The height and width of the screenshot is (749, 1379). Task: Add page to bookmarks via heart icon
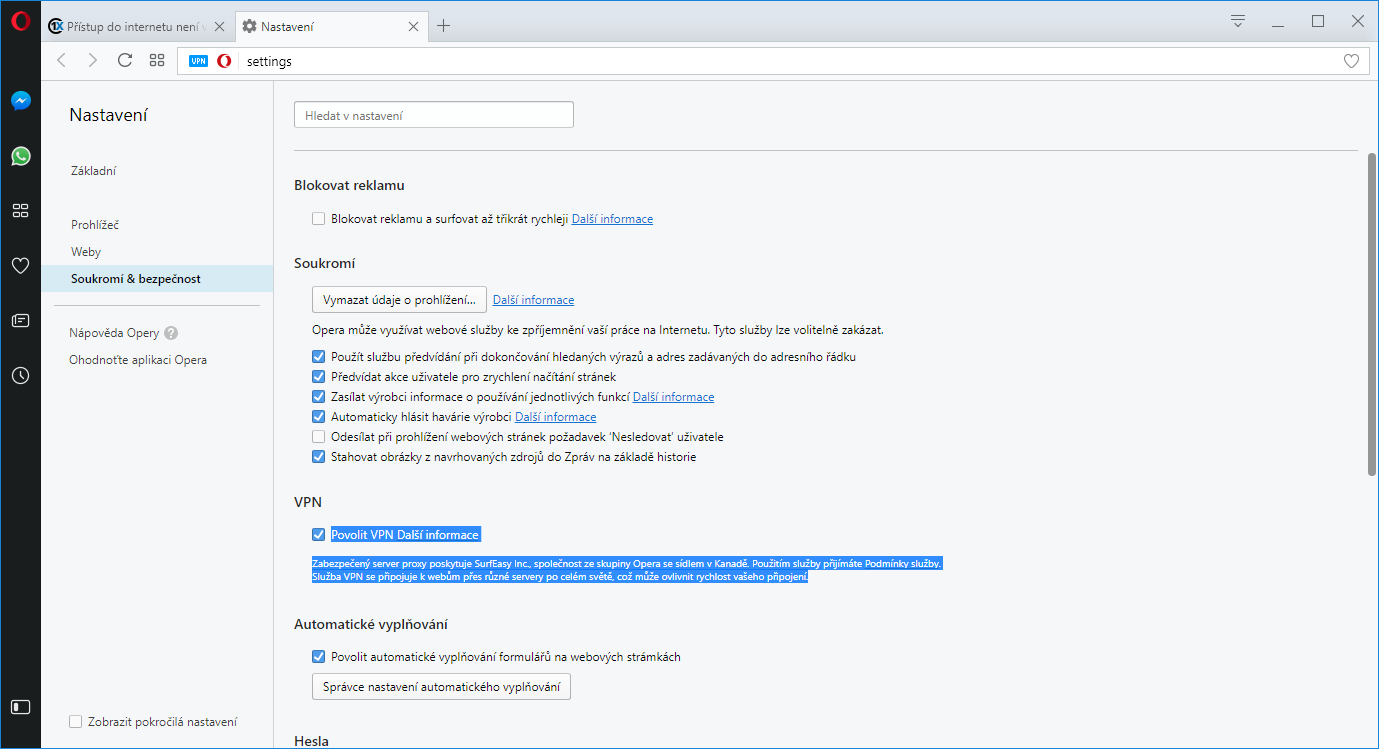(x=1351, y=61)
